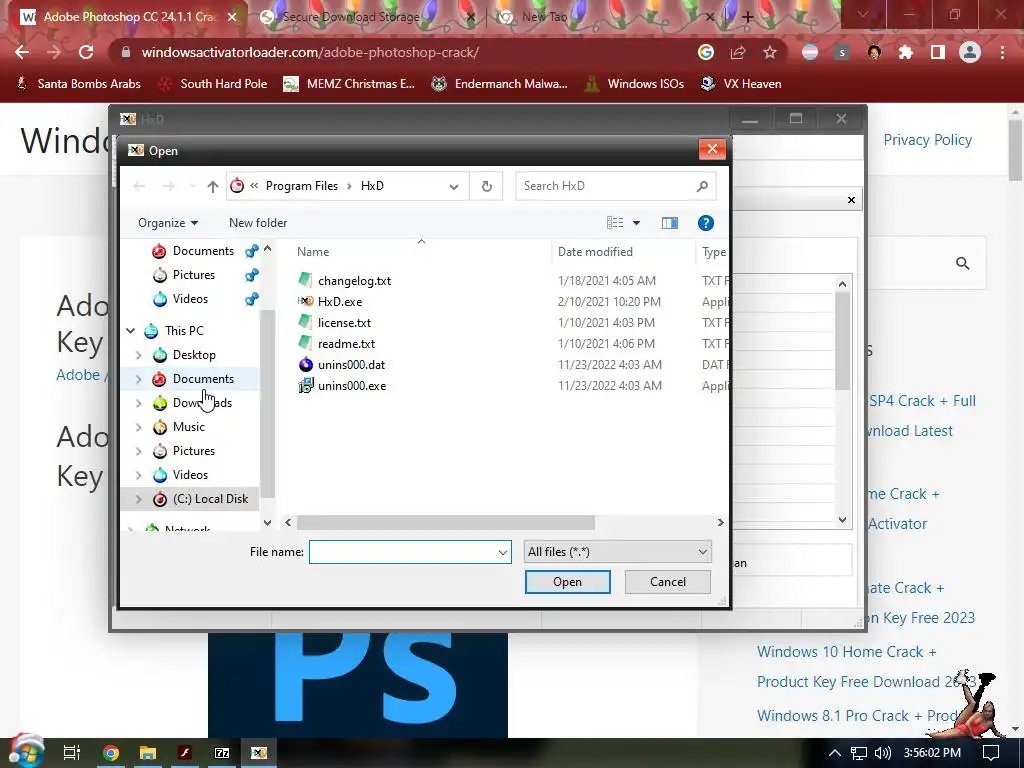Go back in Chrome
The image size is (1024, 768).
pos(22,52)
